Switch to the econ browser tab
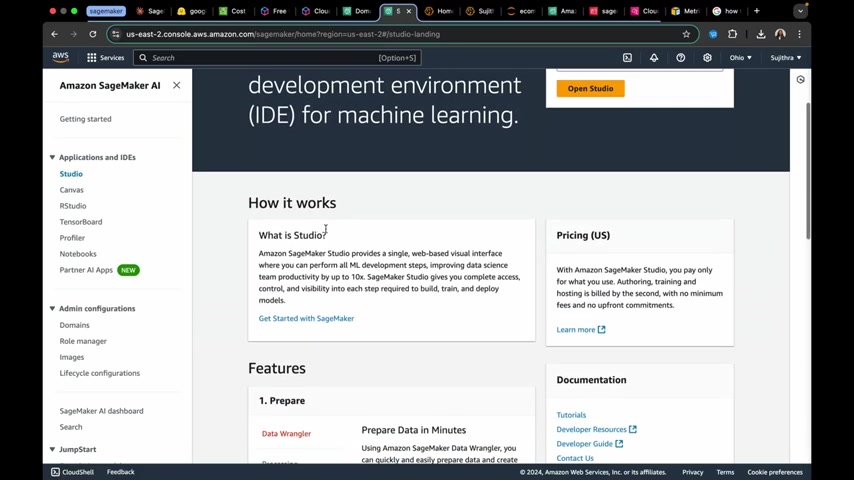Viewport: 854px width, 480px height. (521, 11)
